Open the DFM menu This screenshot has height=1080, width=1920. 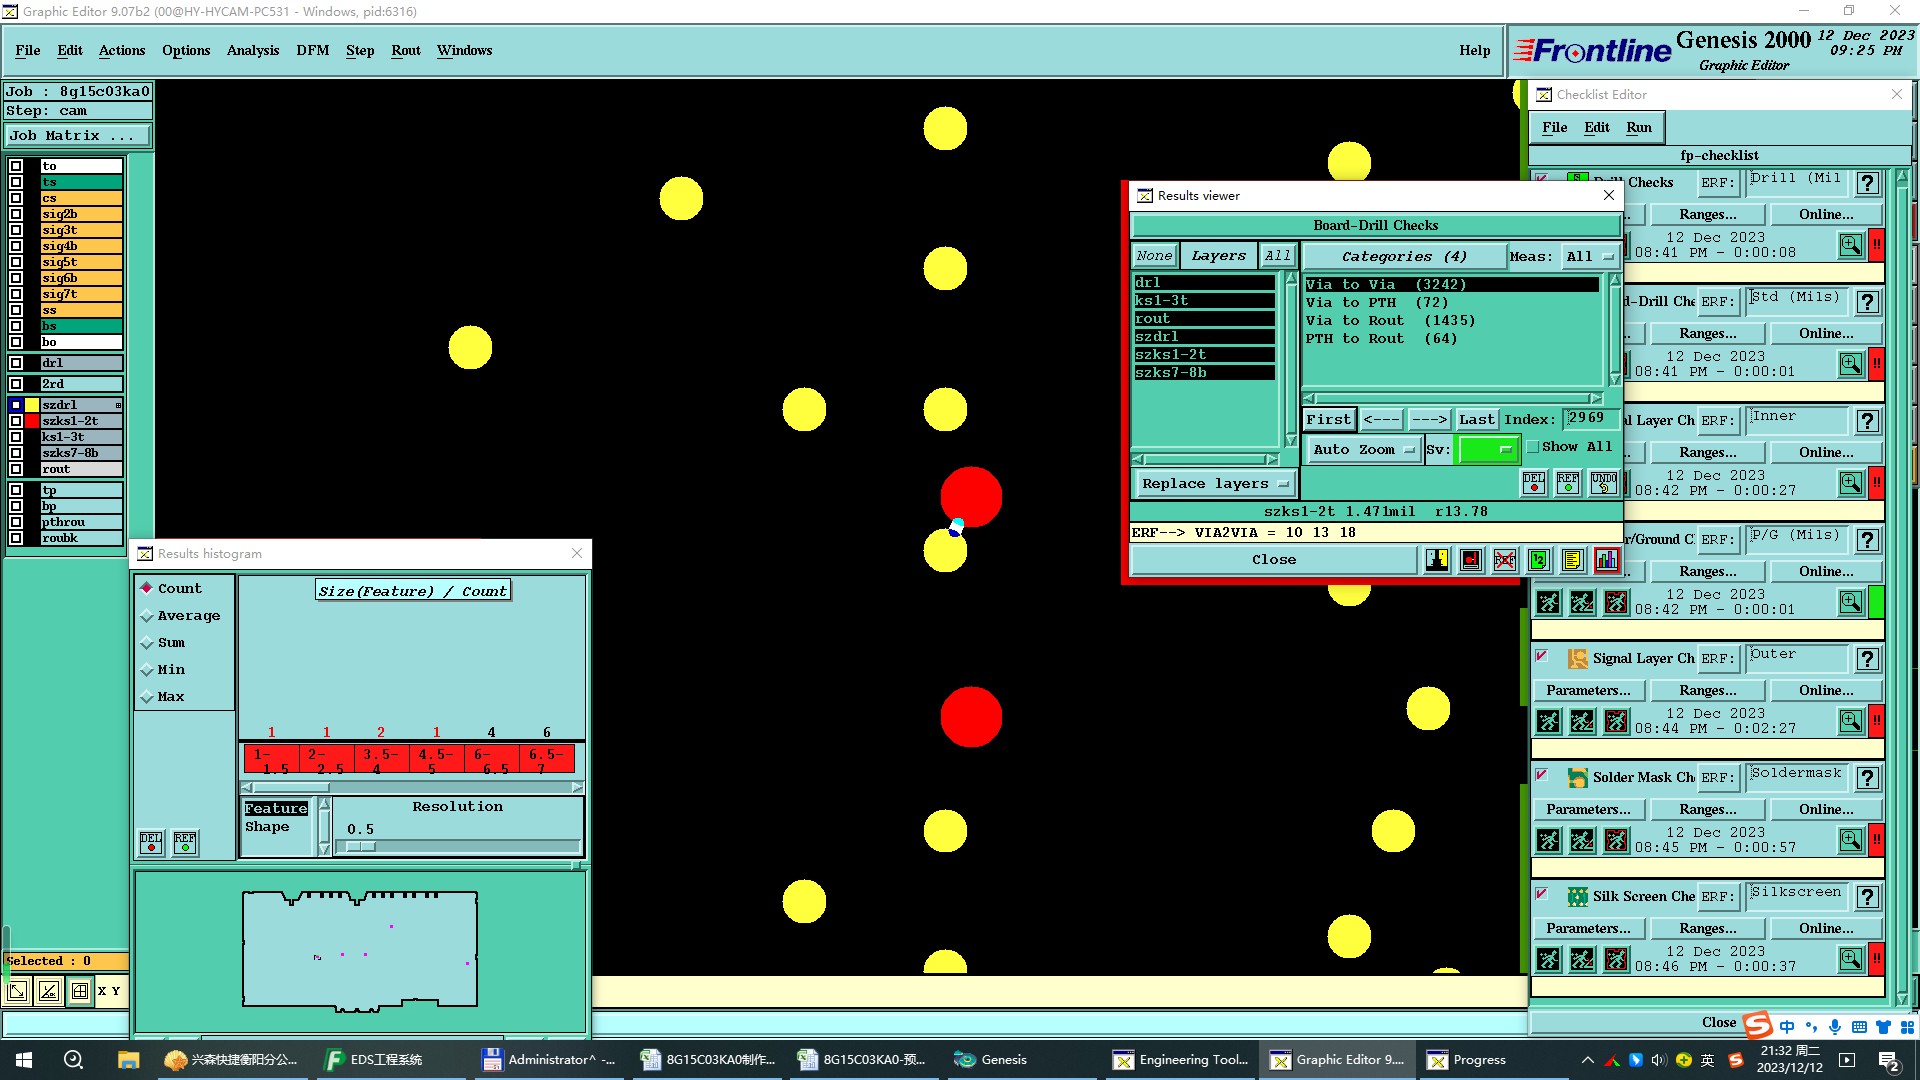pos(313,50)
